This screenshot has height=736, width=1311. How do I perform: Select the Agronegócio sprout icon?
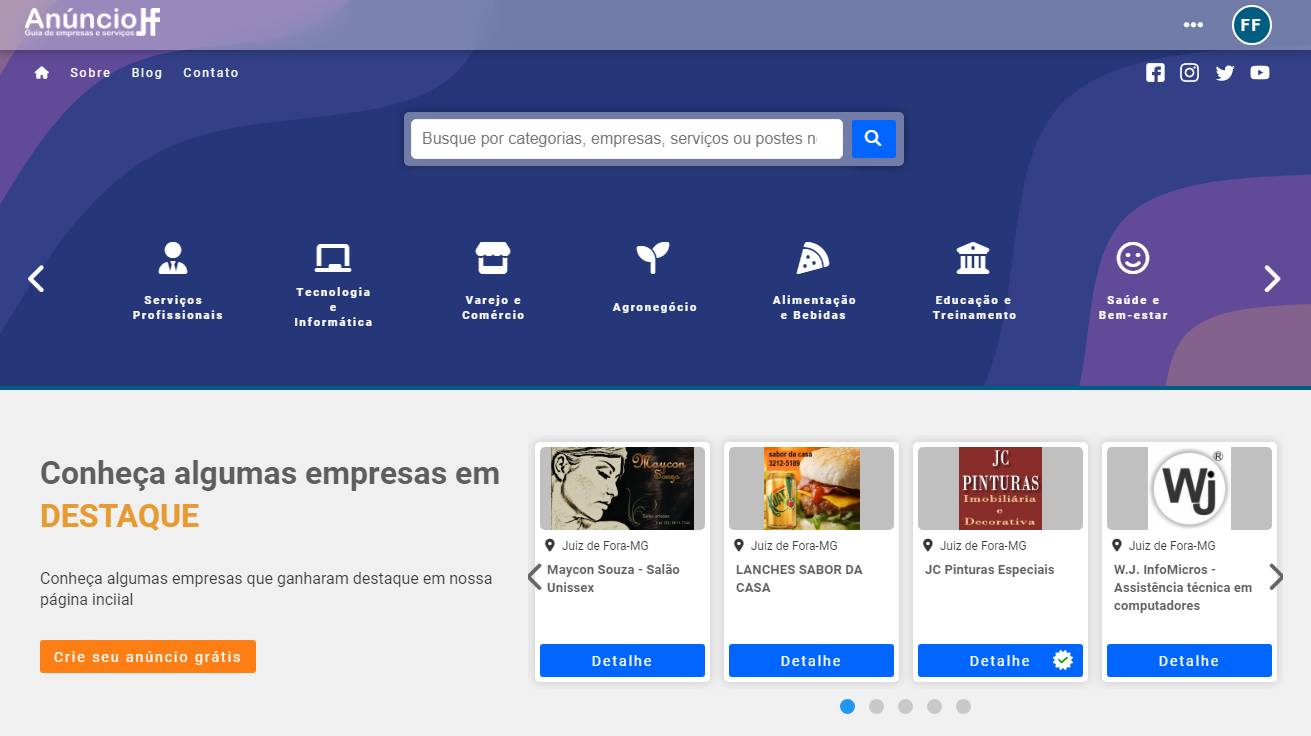coord(653,258)
